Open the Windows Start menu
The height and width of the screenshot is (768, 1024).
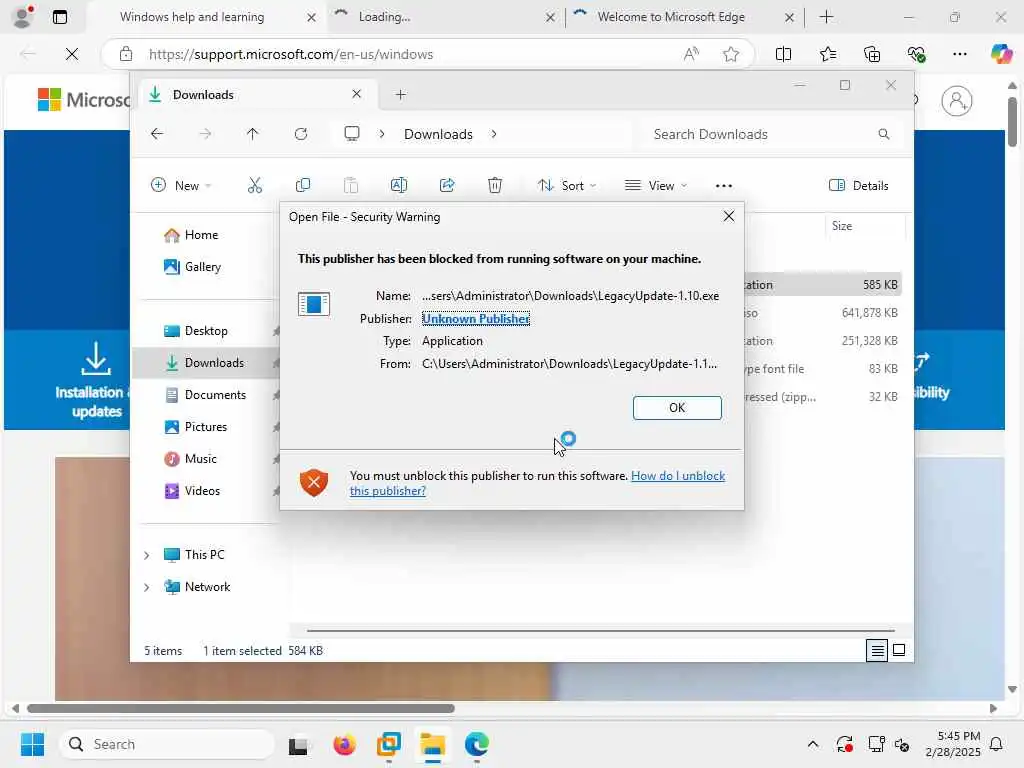(x=32, y=744)
